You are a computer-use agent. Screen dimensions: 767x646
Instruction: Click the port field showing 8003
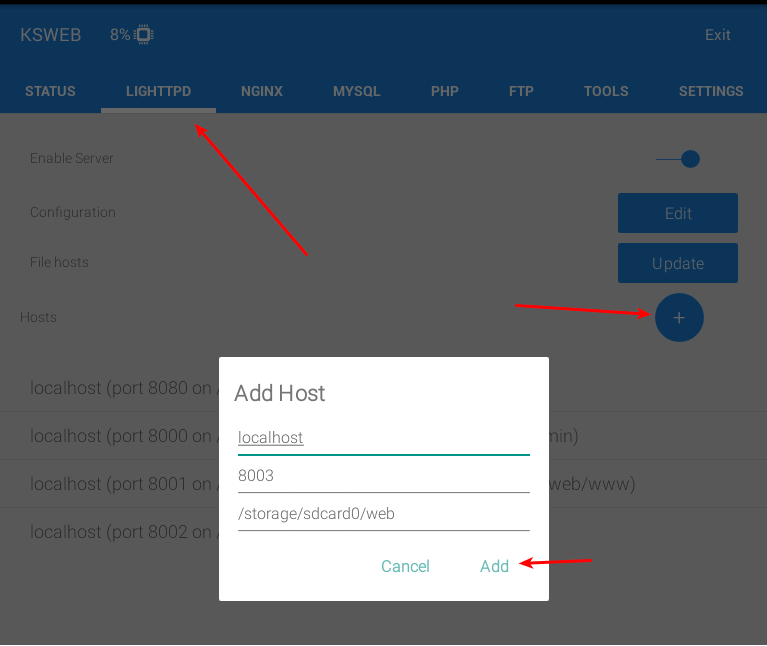[384, 476]
